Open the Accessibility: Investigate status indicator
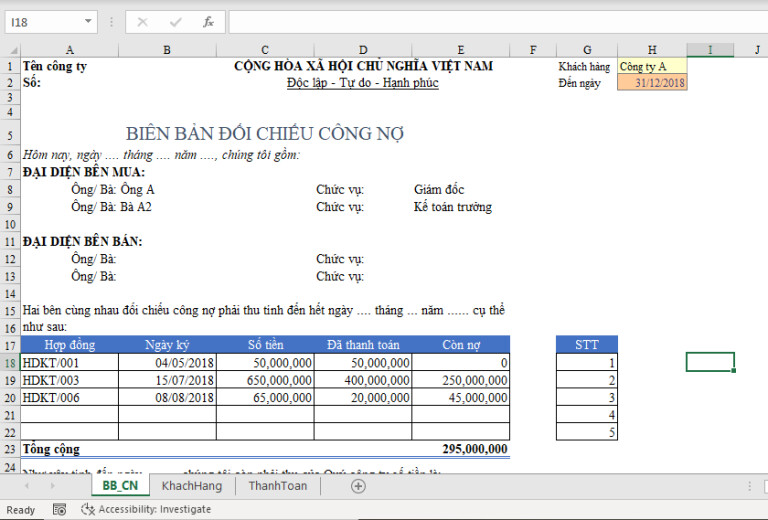768x520 pixels. pyautogui.click(x=146, y=509)
